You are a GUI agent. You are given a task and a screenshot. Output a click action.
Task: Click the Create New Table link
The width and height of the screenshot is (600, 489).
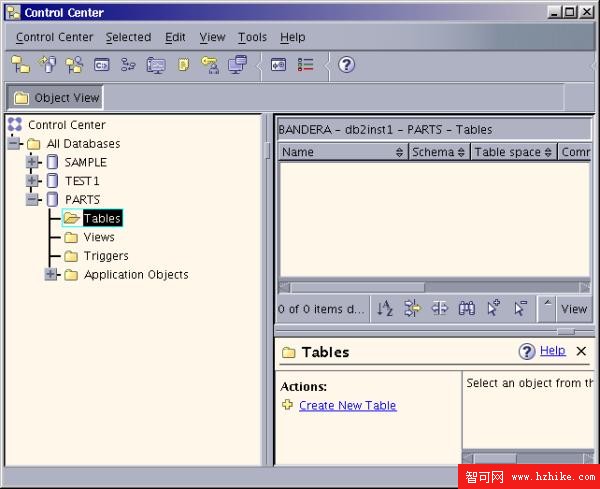347,405
